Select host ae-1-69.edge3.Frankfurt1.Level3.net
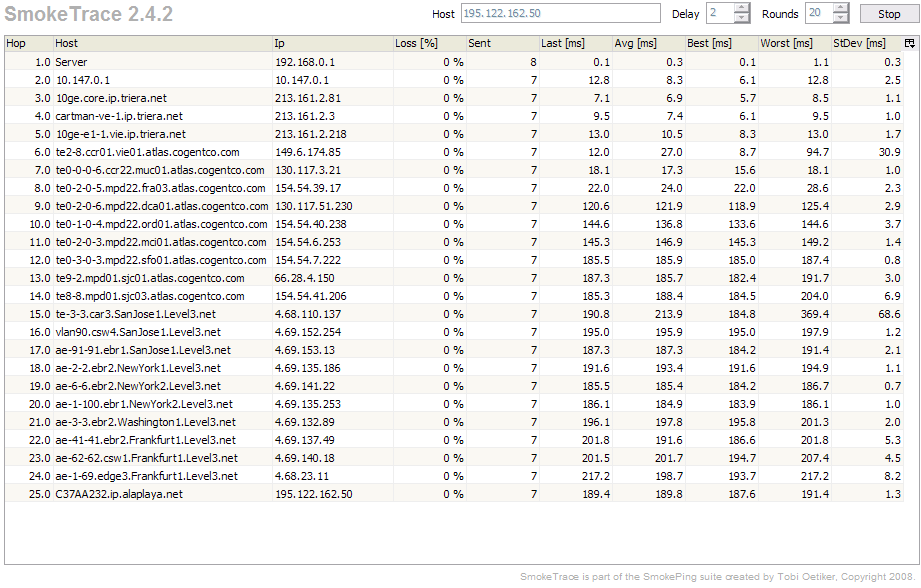The height and width of the screenshot is (588, 921). coord(147,476)
